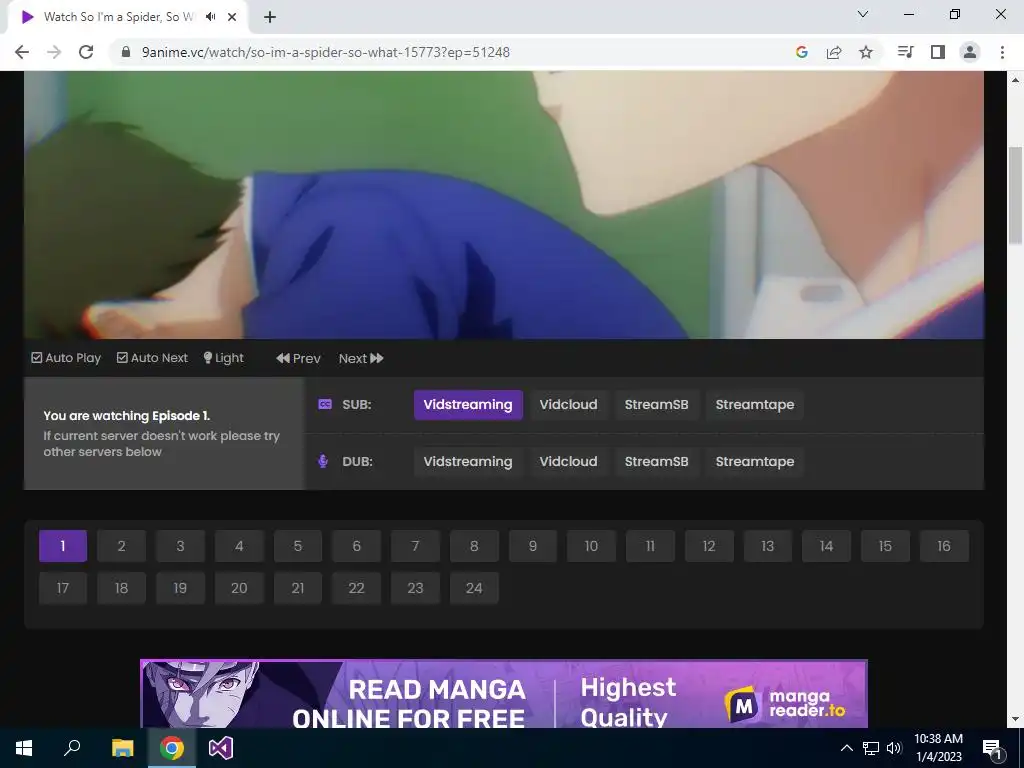1024x768 pixels.
Task: Click the DUB microphone icon
Action: pyautogui.click(x=323, y=462)
